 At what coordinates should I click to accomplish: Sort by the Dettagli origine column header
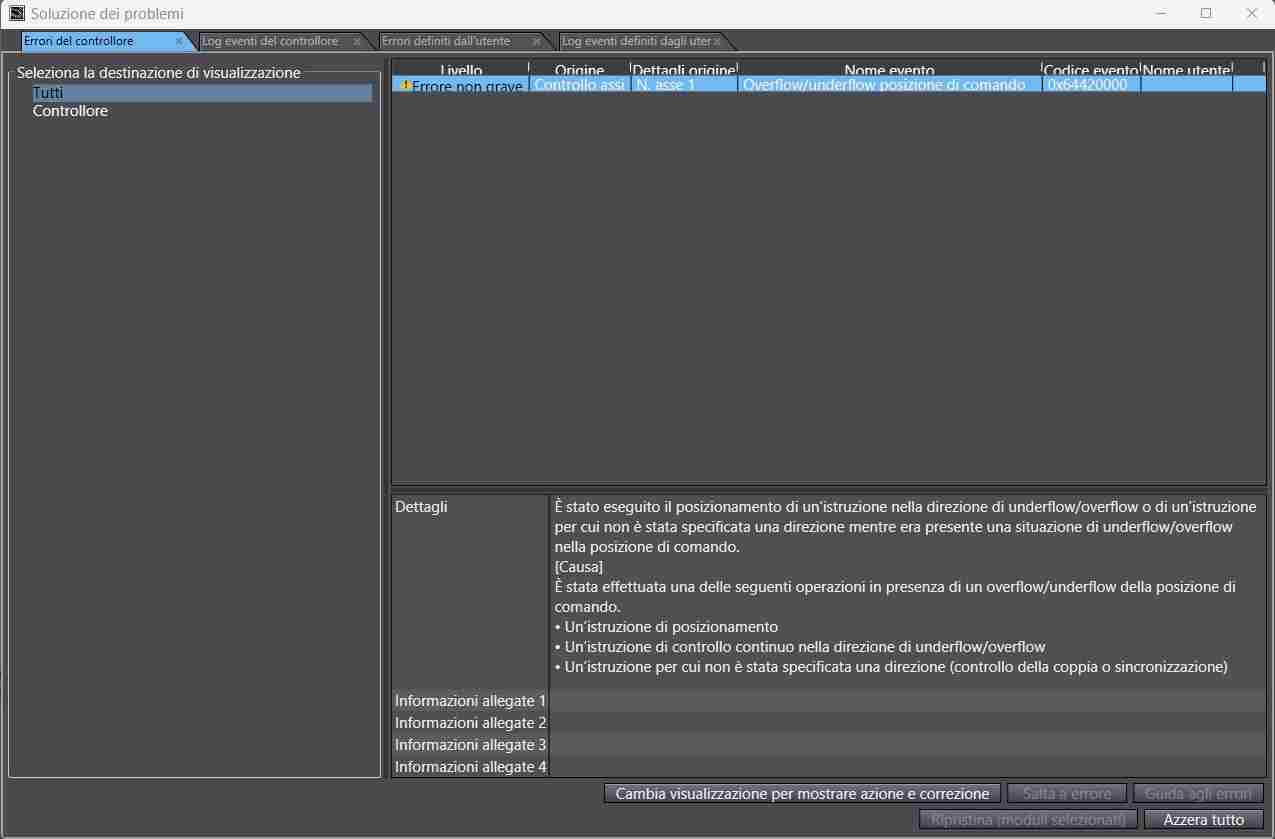pyautogui.click(x=684, y=70)
